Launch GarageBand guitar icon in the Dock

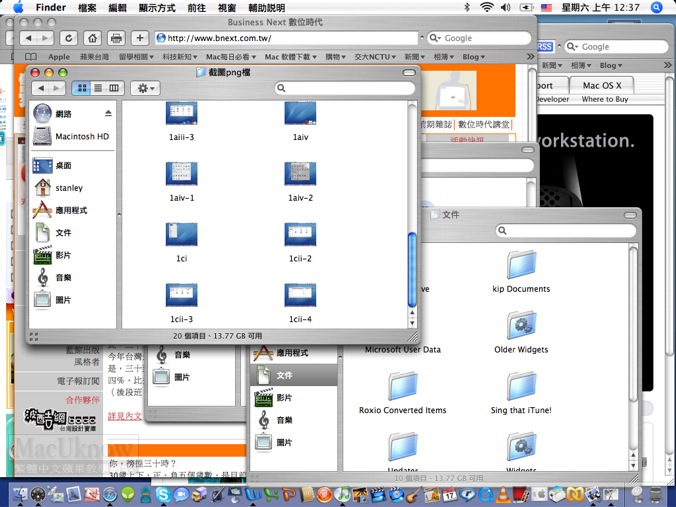click(413, 494)
